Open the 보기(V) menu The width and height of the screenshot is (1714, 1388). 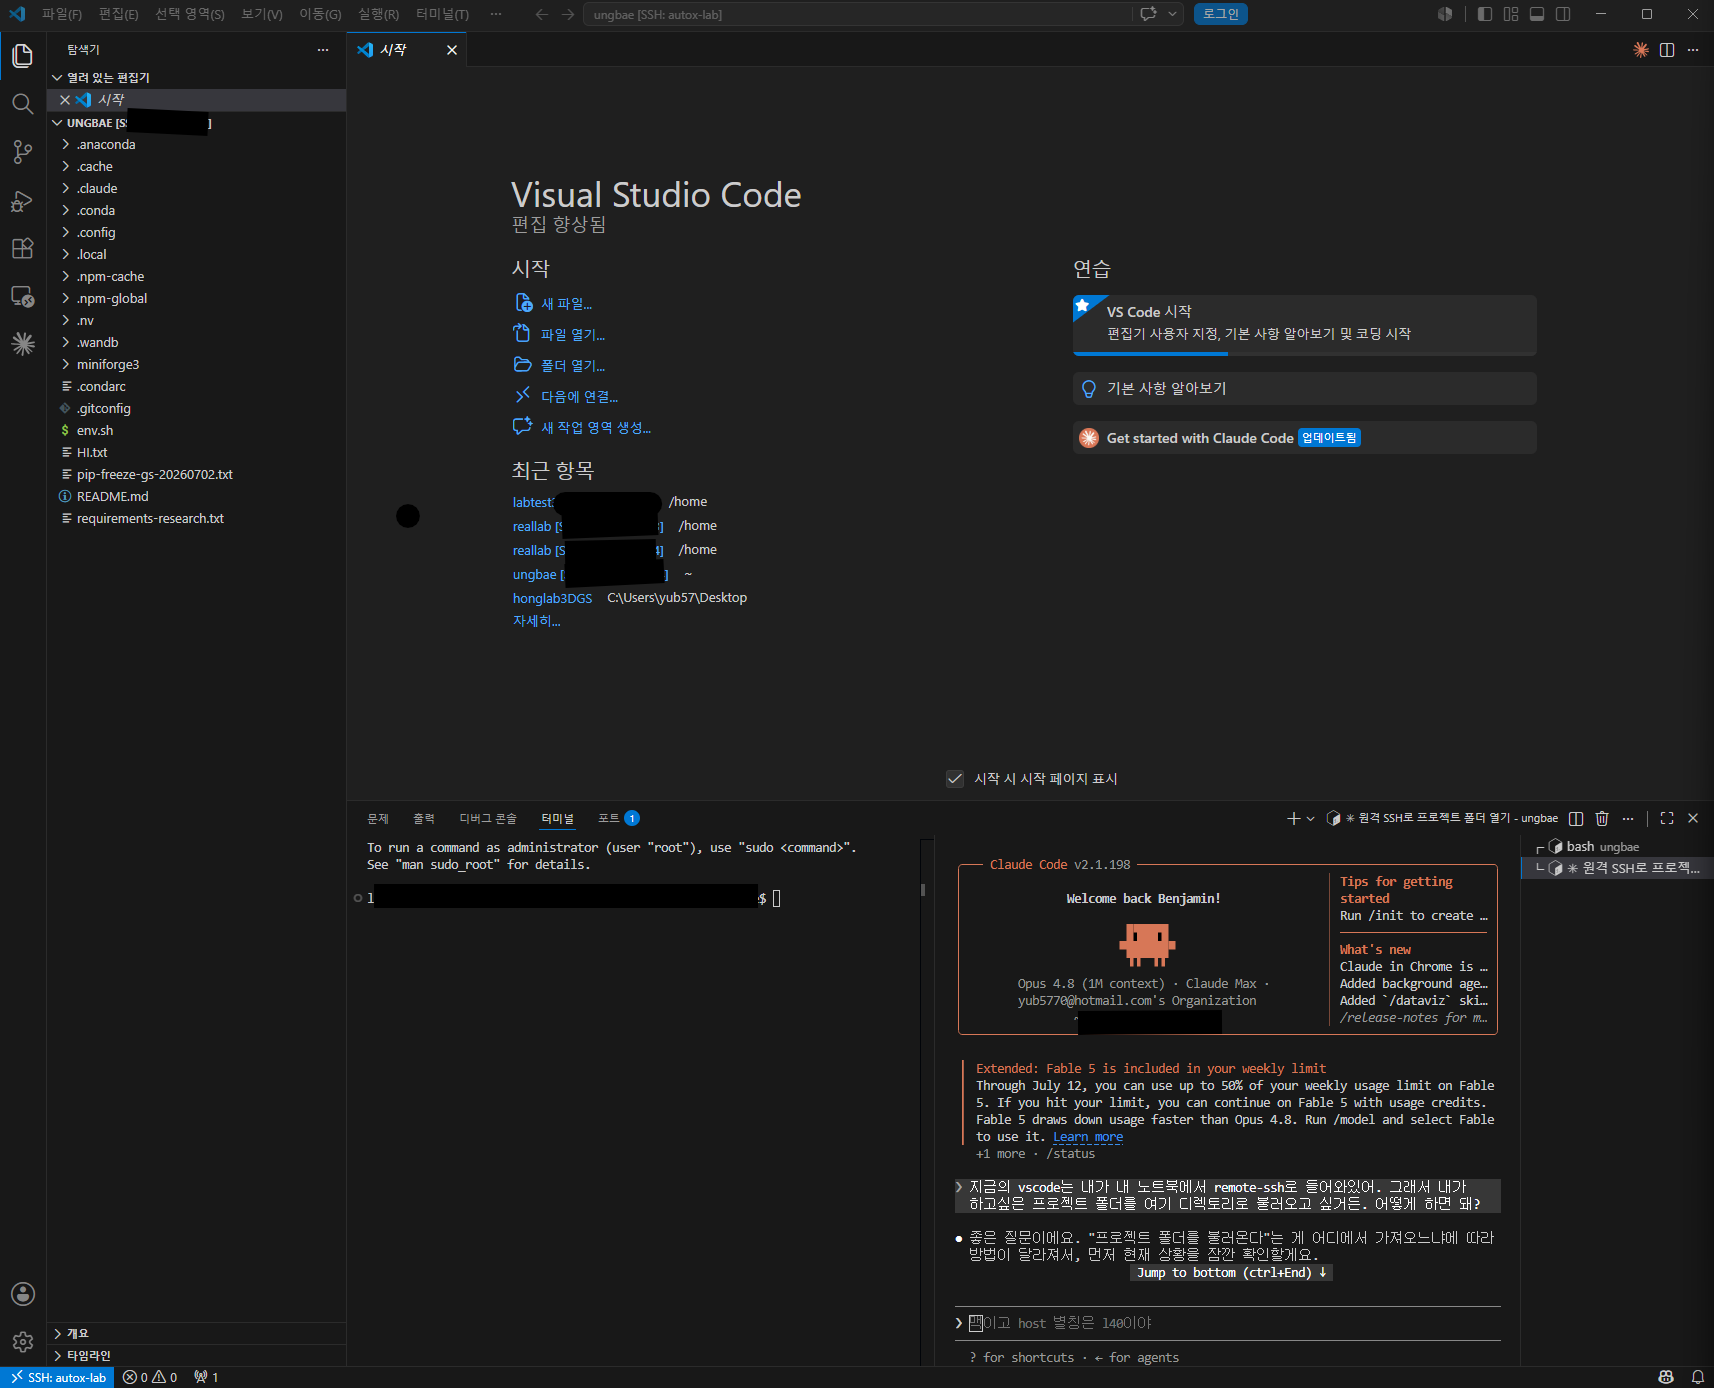pyautogui.click(x=262, y=14)
